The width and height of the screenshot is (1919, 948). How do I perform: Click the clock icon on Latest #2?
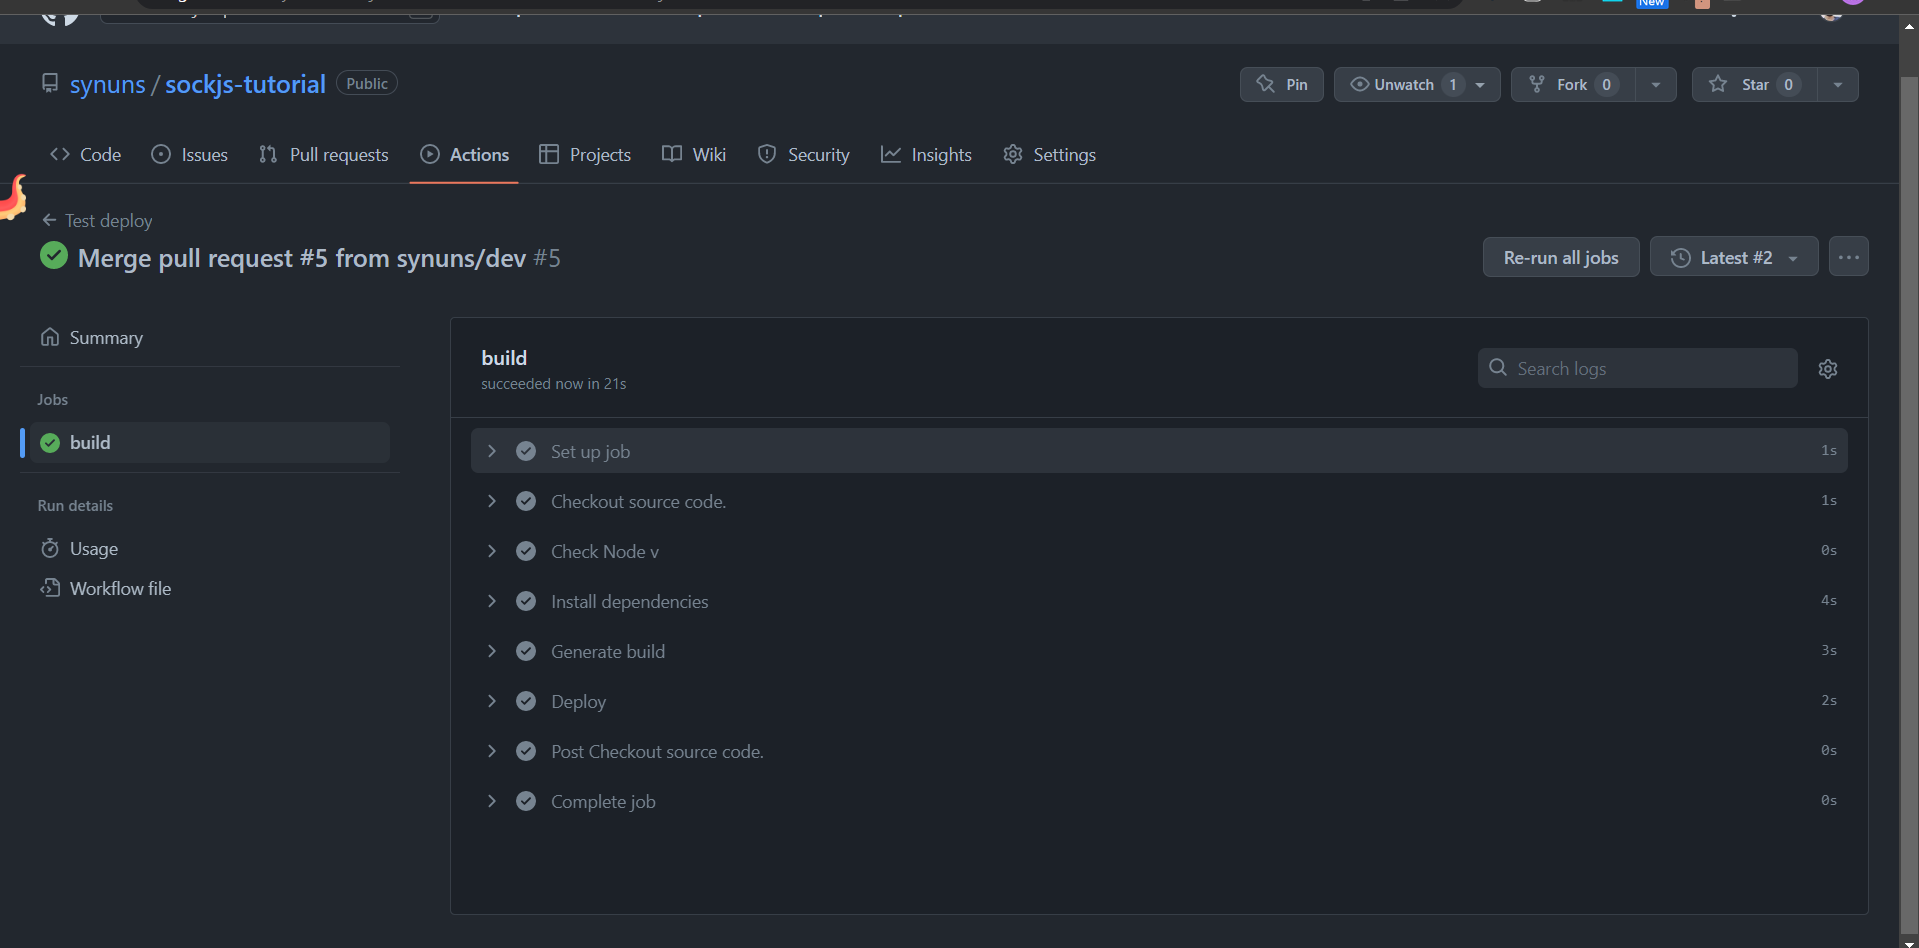pos(1681,258)
